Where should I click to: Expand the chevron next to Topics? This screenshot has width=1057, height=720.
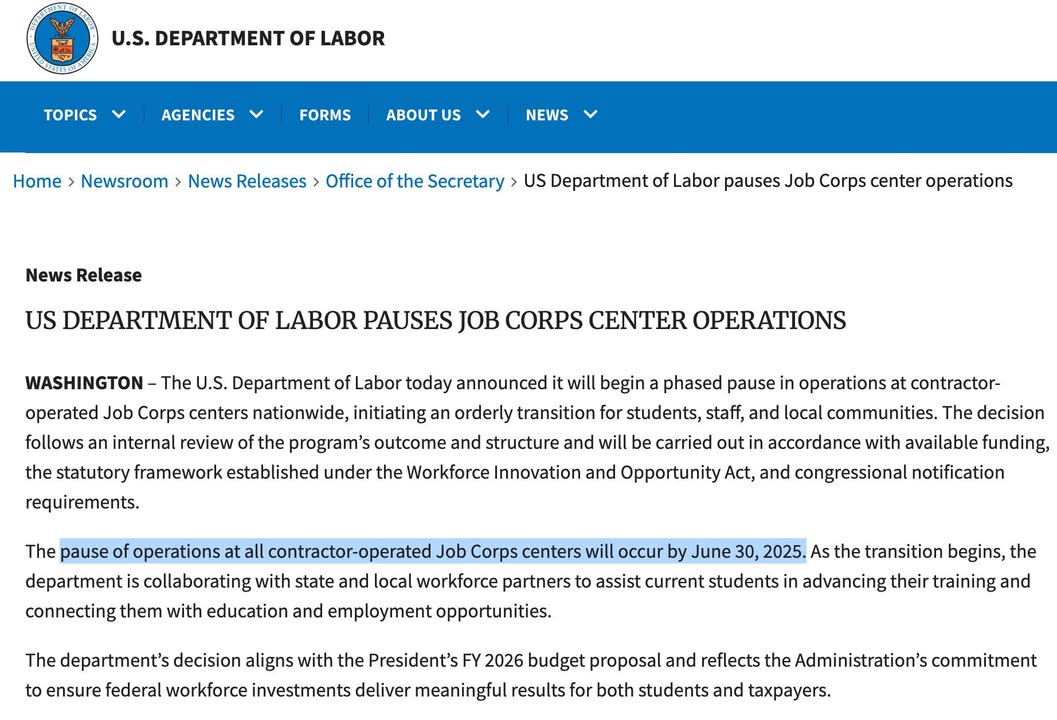point(119,114)
